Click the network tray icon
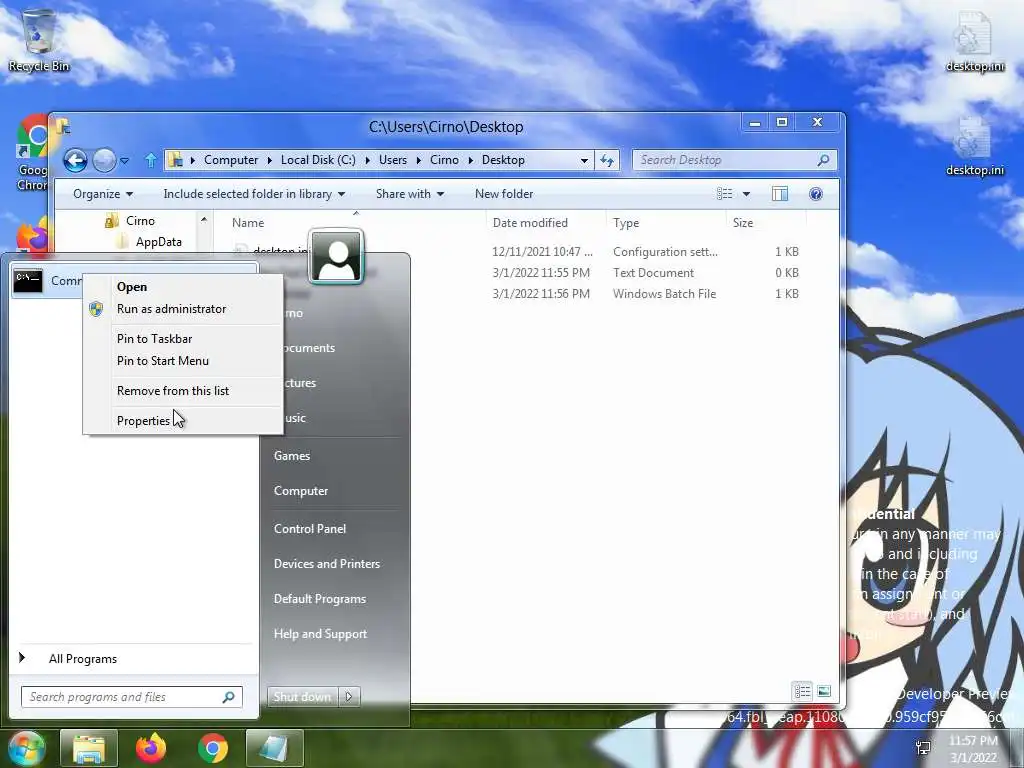 (923, 748)
